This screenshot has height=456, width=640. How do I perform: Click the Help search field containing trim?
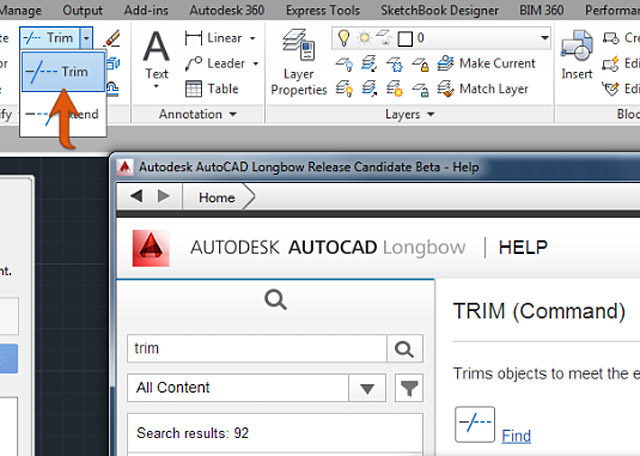tap(257, 349)
